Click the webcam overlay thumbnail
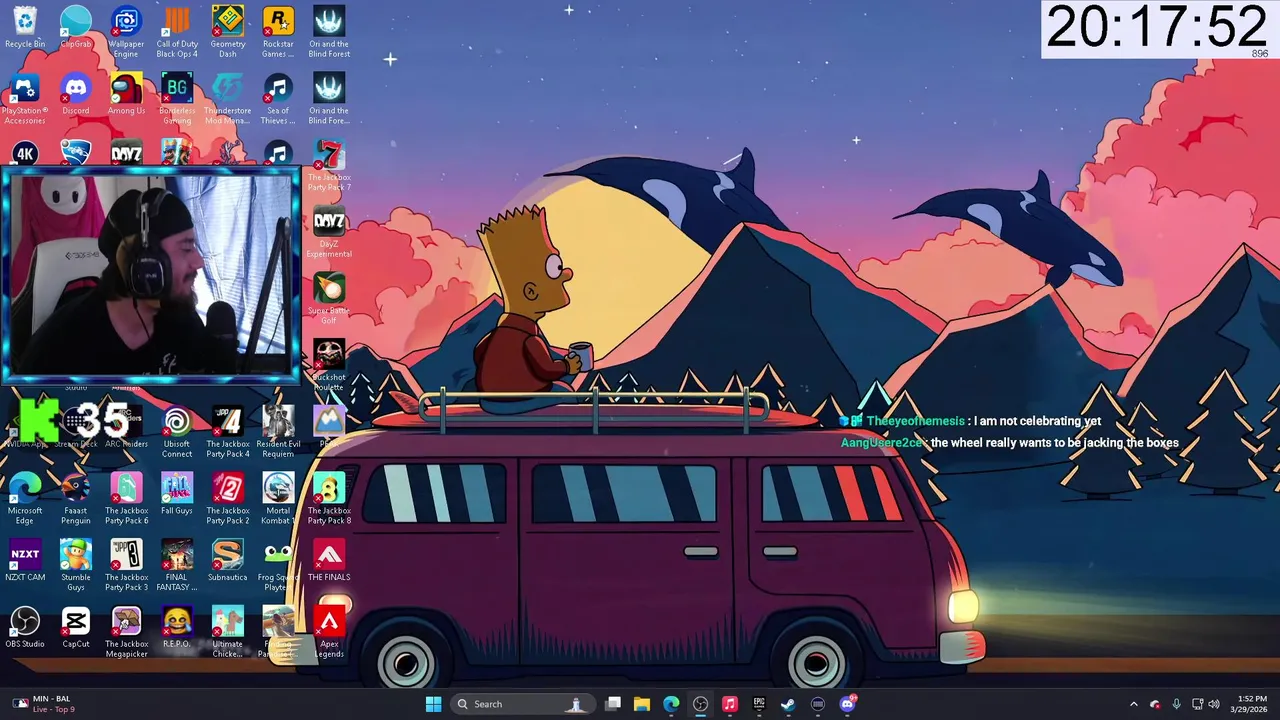Image resolution: width=1280 pixels, height=720 pixels. point(150,276)
